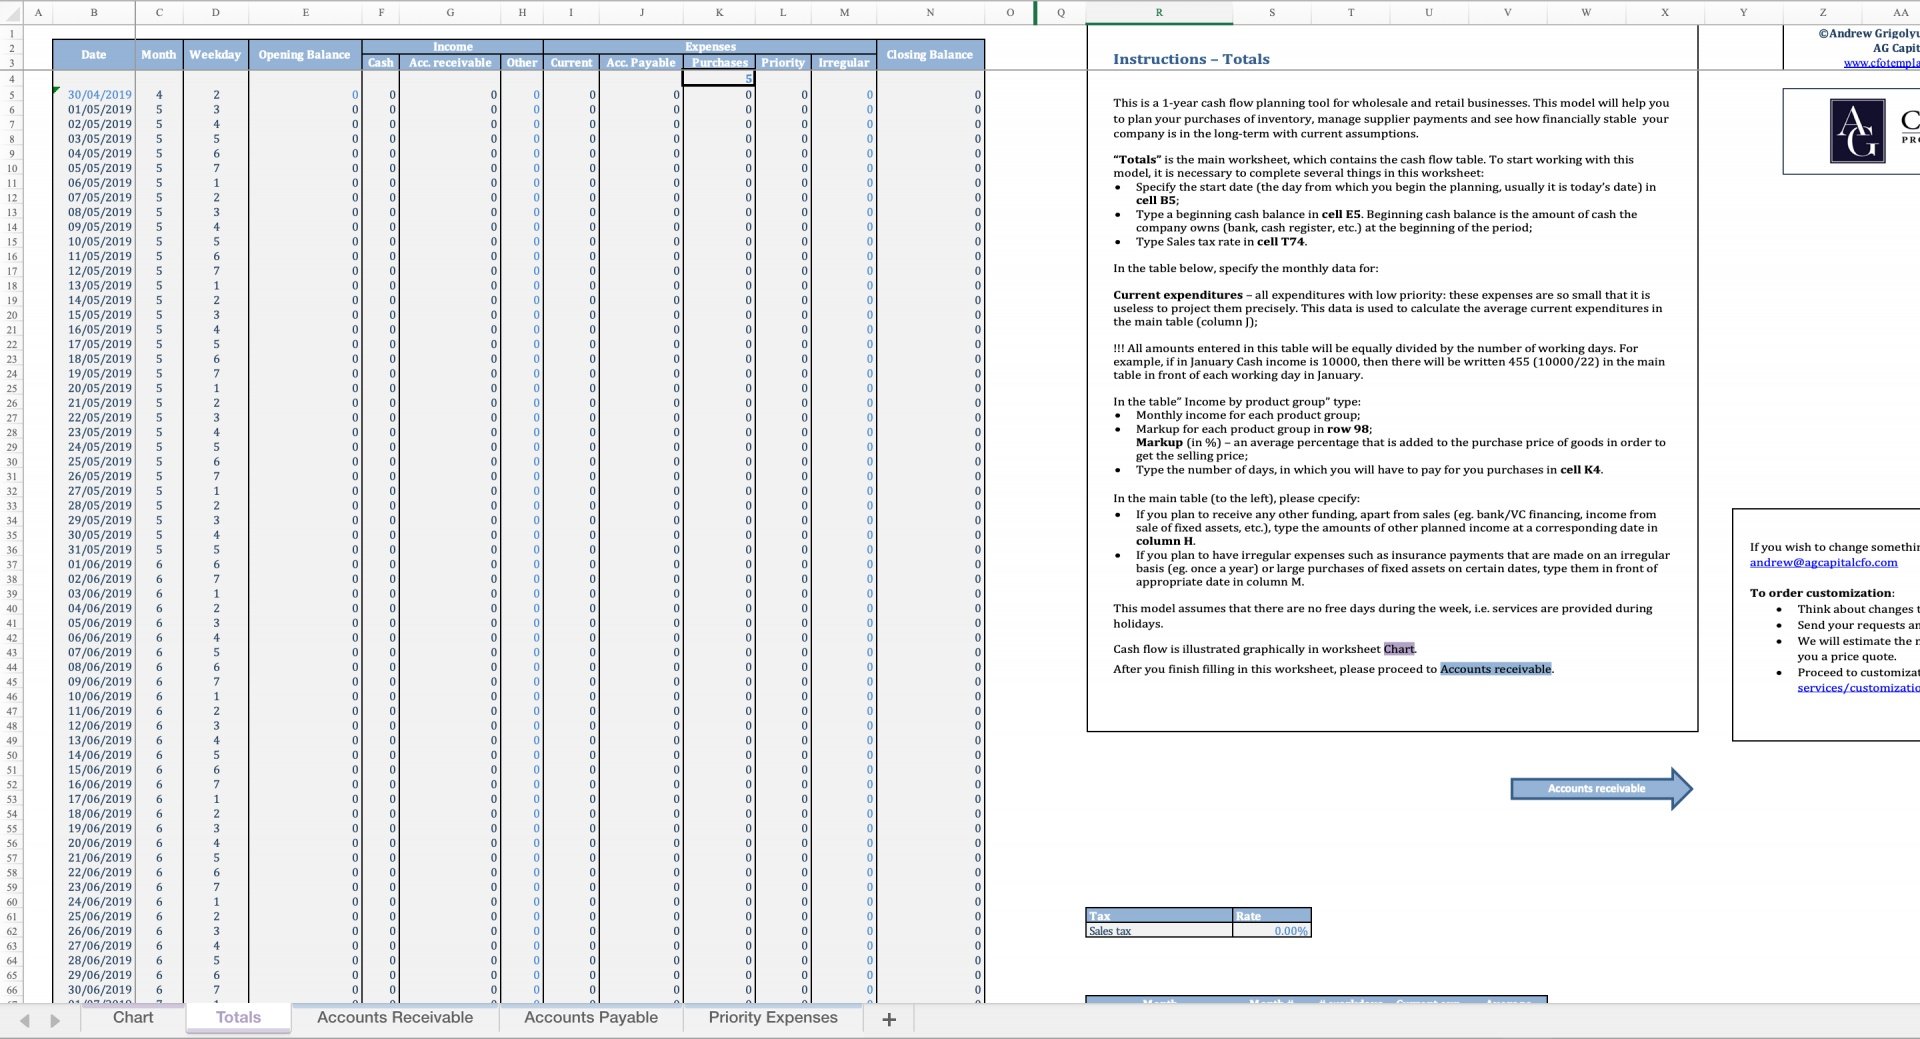Click the Weekday header cell
The image size is (1920, 1039).
215,55
